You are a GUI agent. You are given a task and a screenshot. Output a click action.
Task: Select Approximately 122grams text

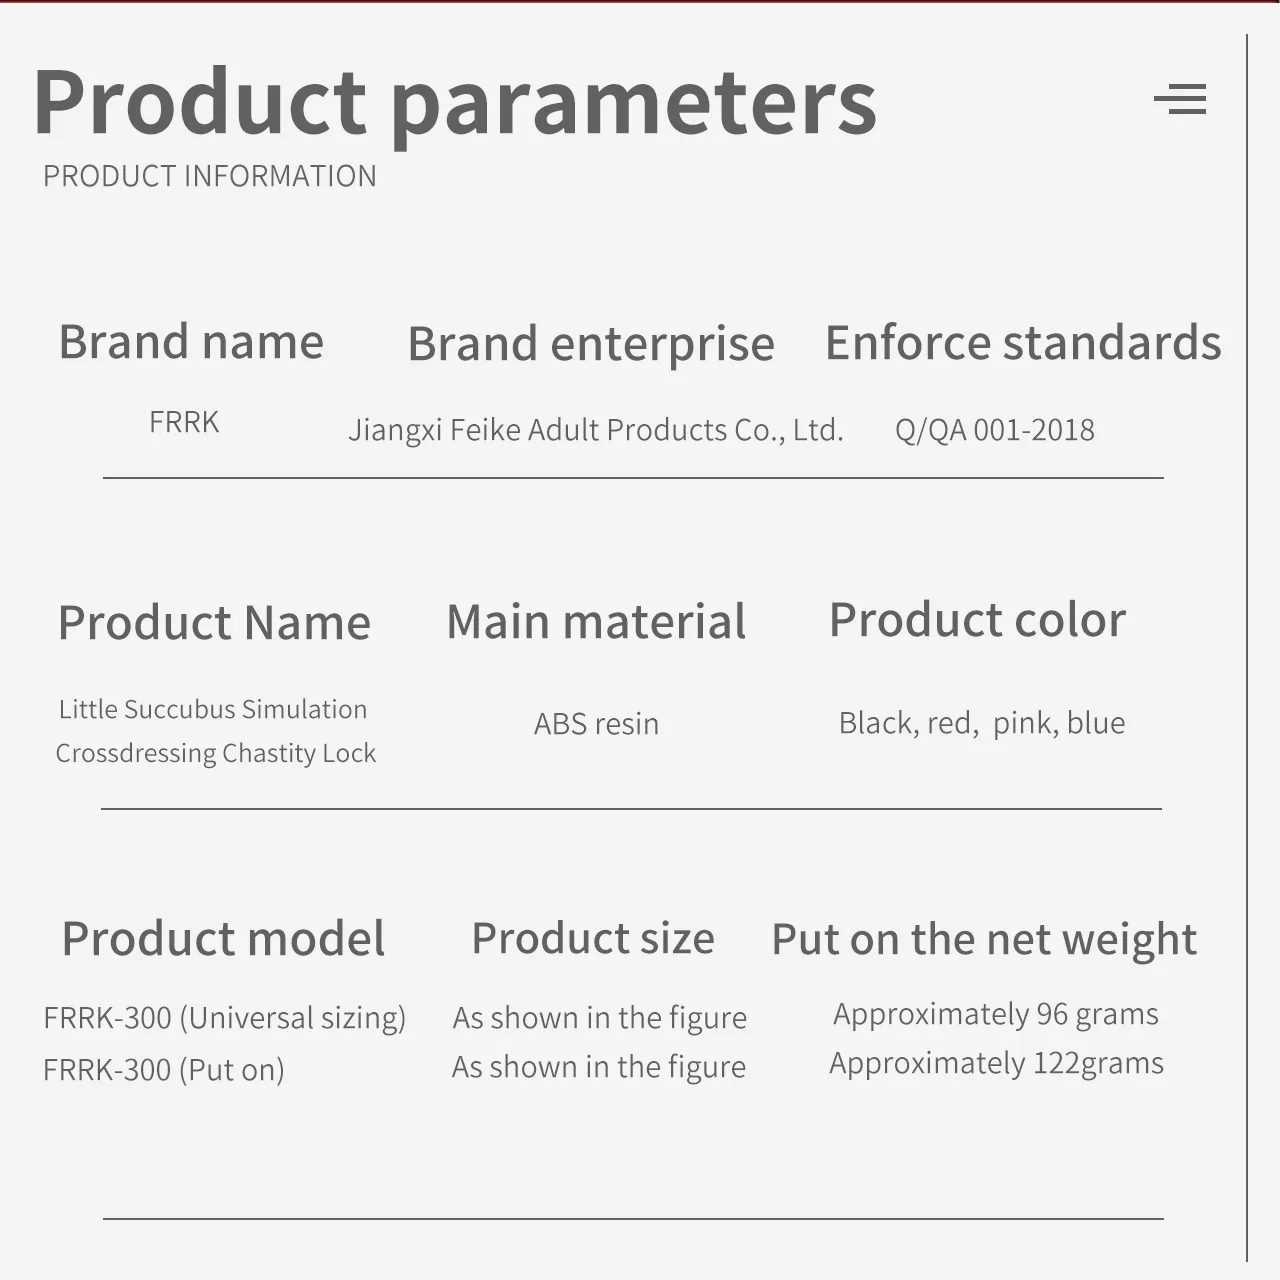(996, 1063)
